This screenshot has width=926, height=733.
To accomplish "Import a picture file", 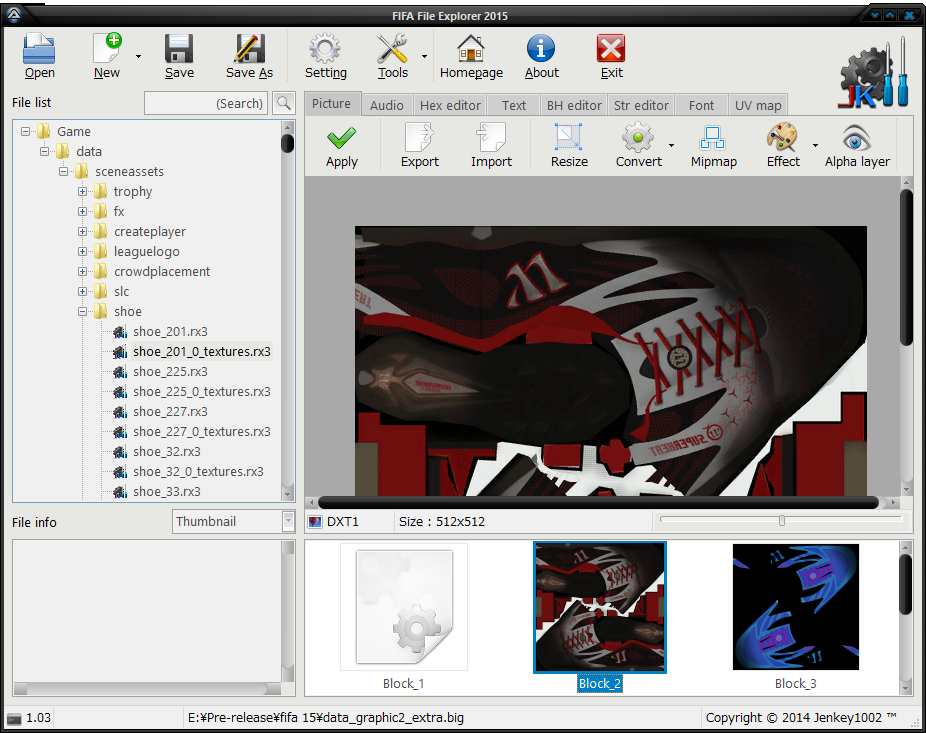I will 491,146.
